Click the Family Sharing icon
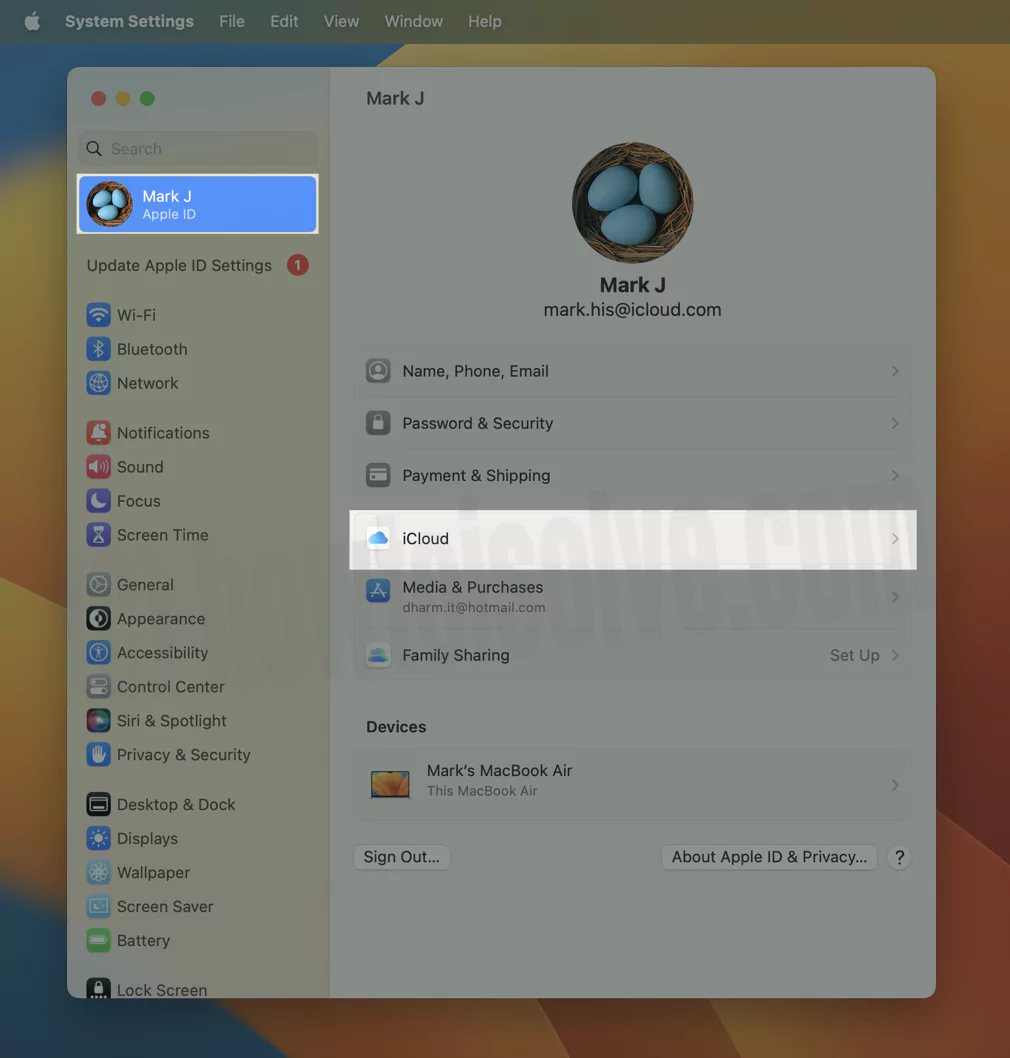The height and width of the screenshot is (1058, 1010). pos(378,655)
